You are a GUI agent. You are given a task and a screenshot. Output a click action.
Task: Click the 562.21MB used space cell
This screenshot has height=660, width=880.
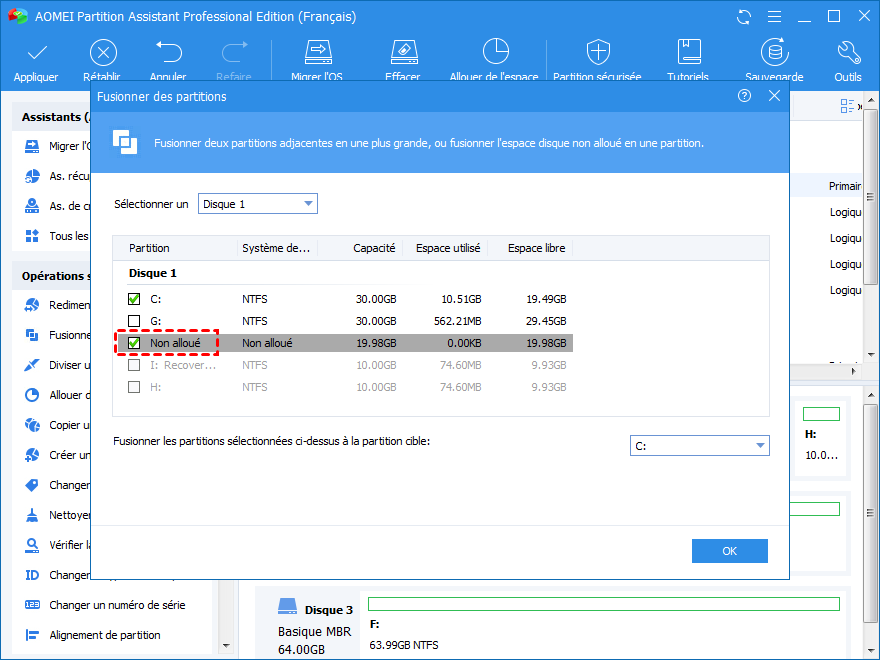tap(457, 321)
